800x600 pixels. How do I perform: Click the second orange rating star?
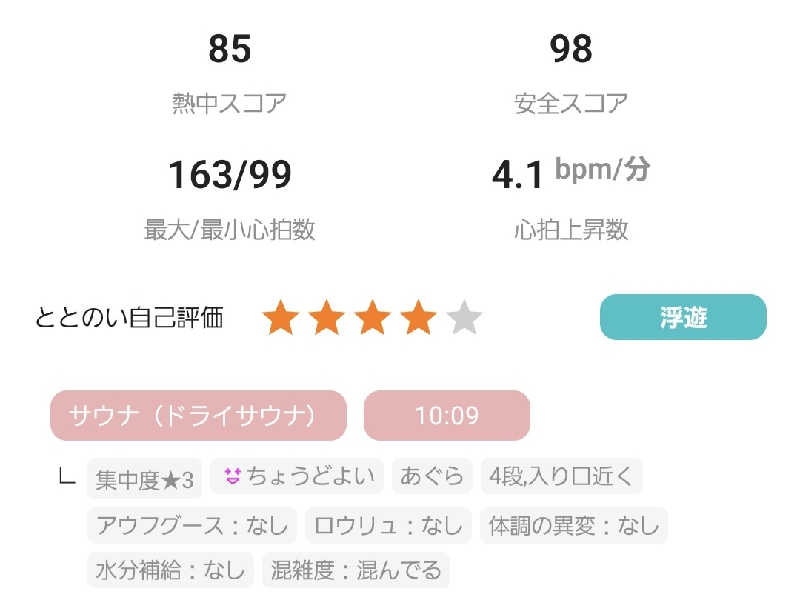pos(327,319)
